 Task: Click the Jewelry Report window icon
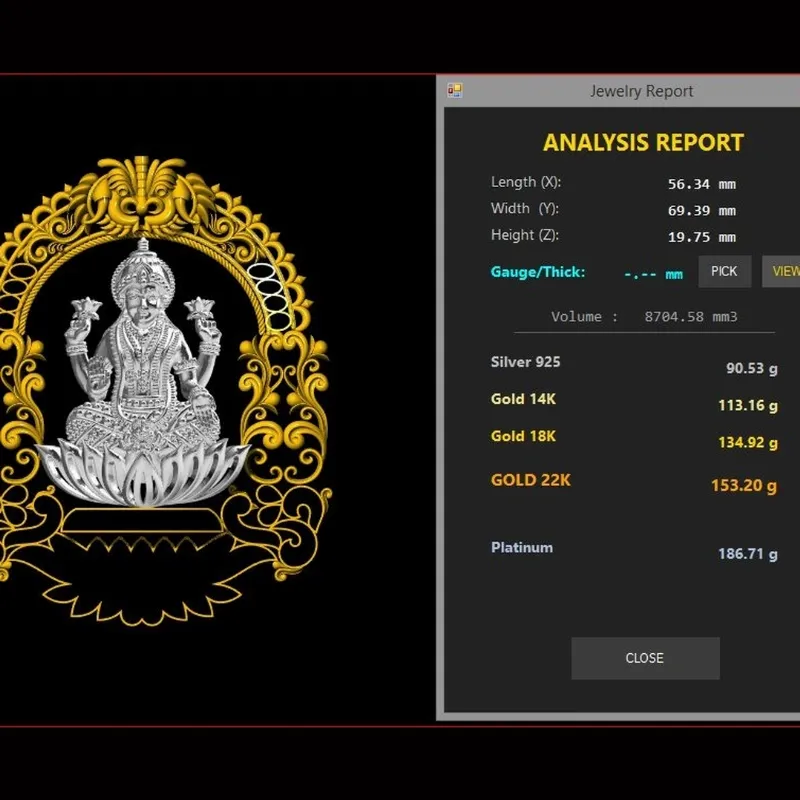pyautogui.click(x=455, y=91)
